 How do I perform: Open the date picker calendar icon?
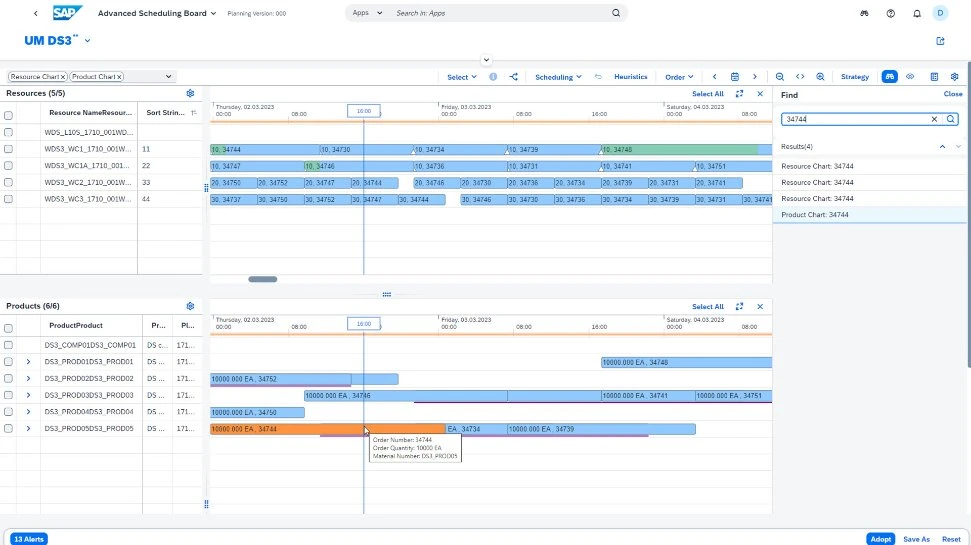[734, 77]
